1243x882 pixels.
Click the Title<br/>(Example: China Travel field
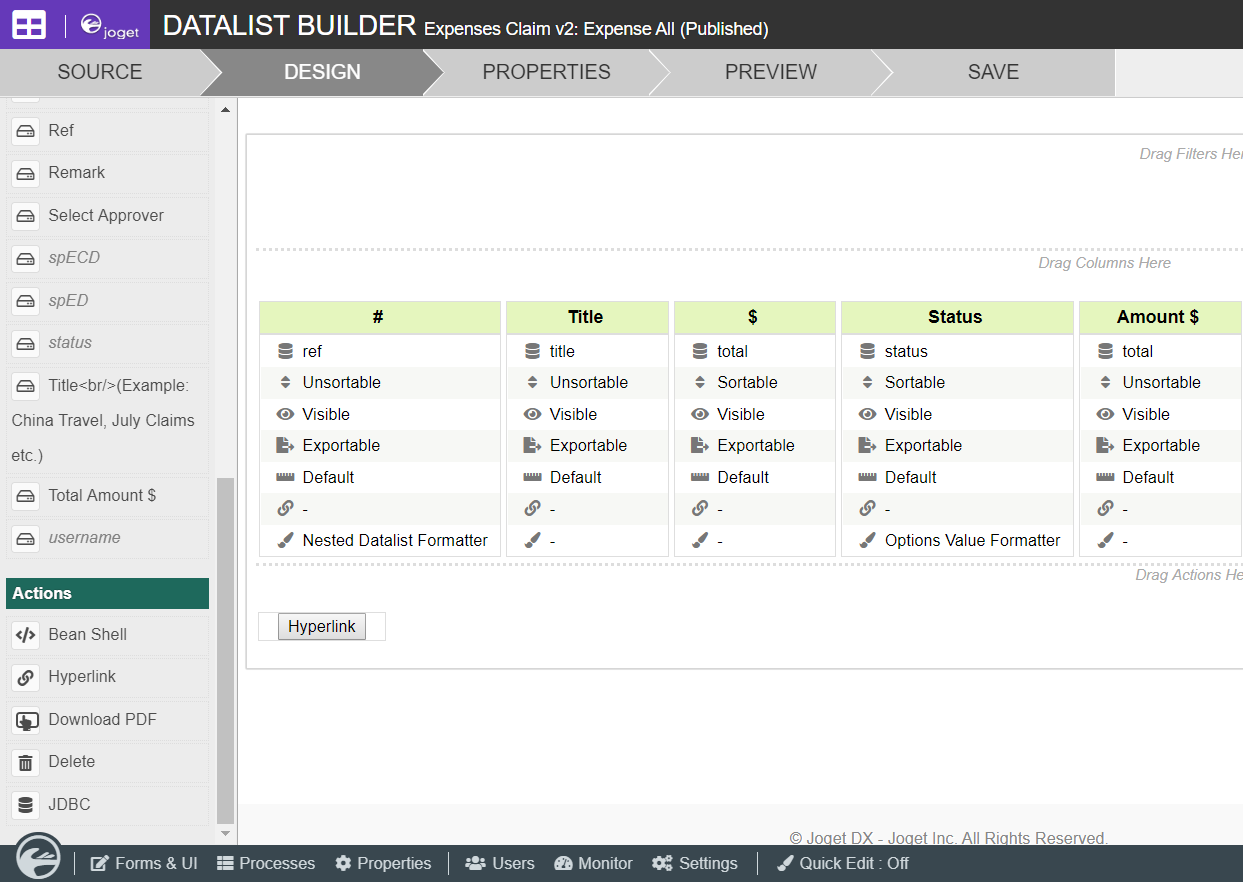[108, 420]
